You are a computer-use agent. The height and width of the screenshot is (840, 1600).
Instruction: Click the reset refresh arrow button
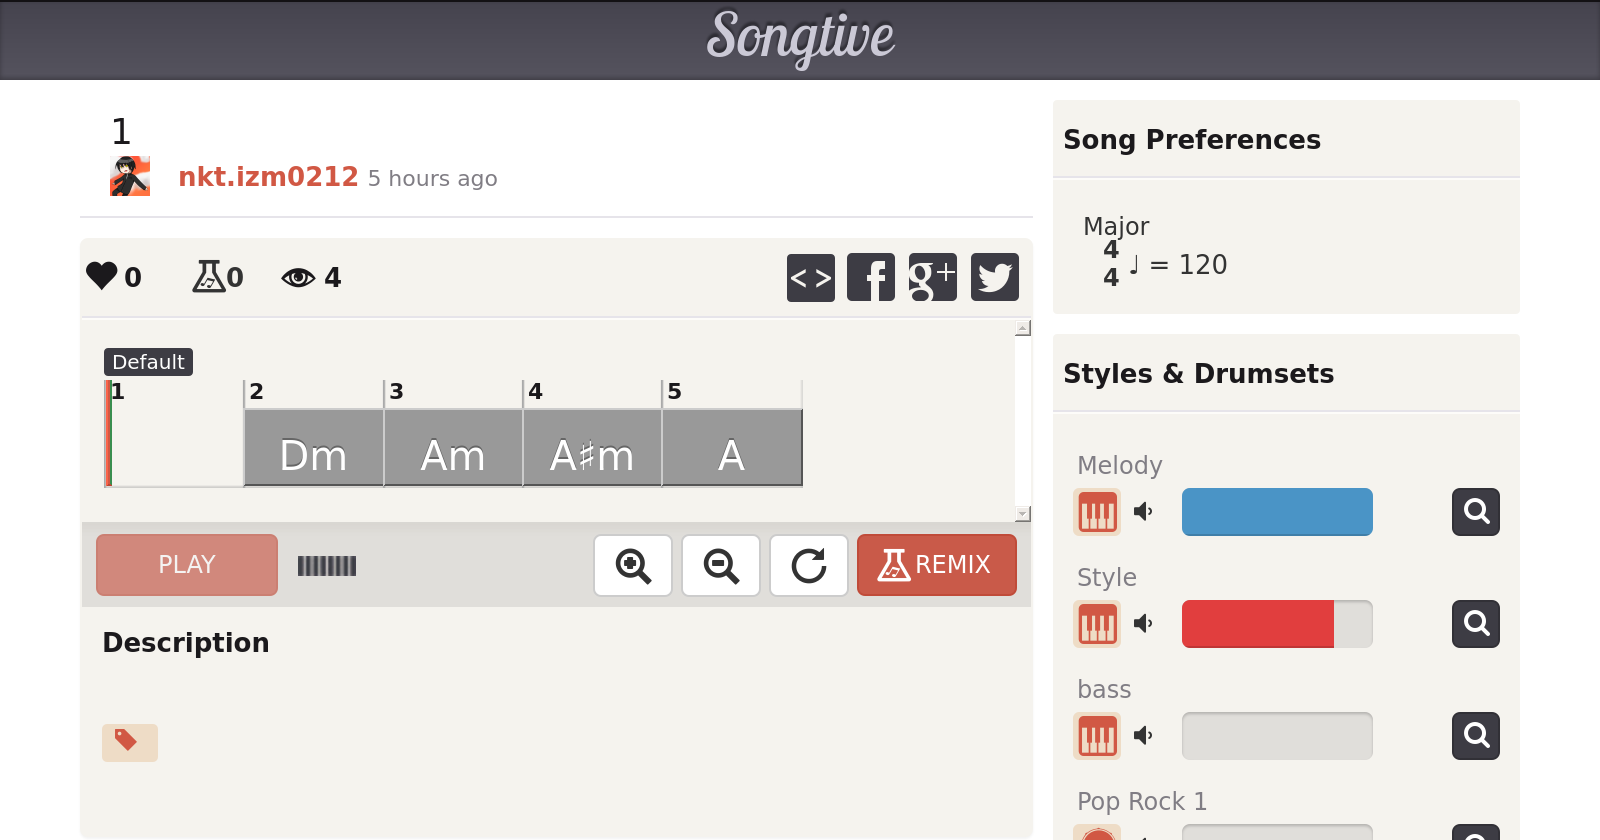pos(809,566)
